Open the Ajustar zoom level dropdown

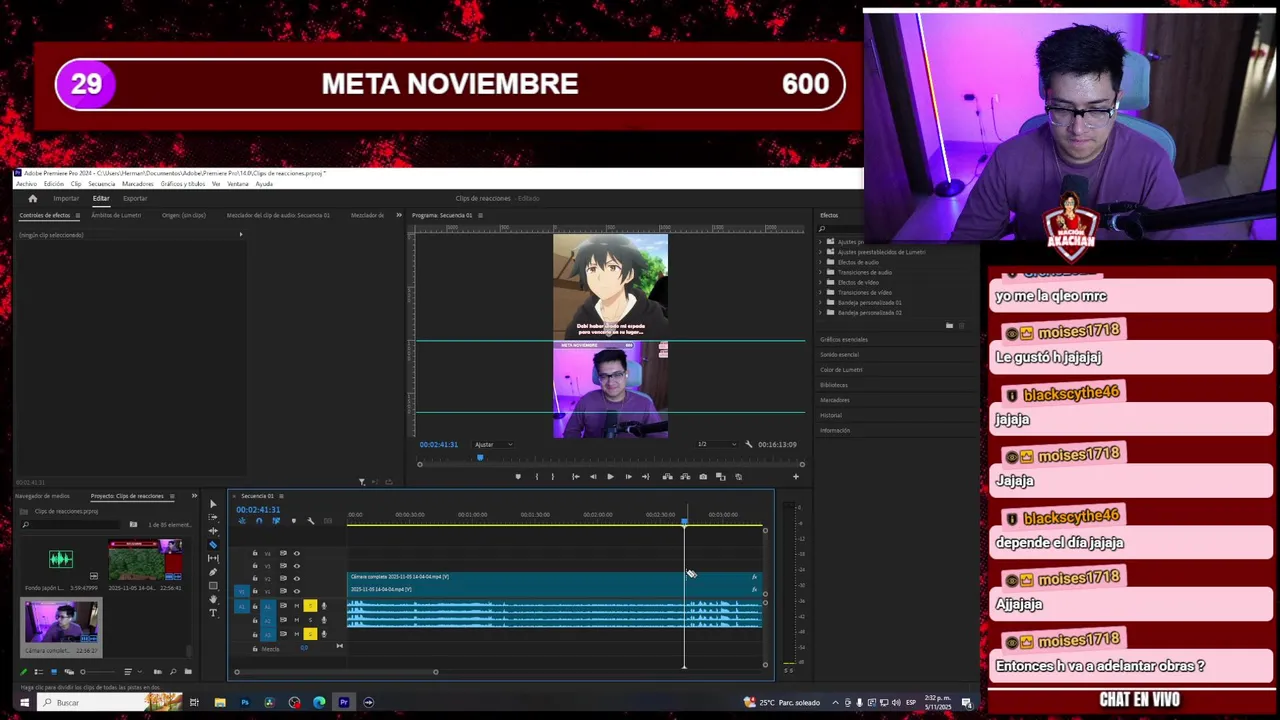tap(493, 444)
